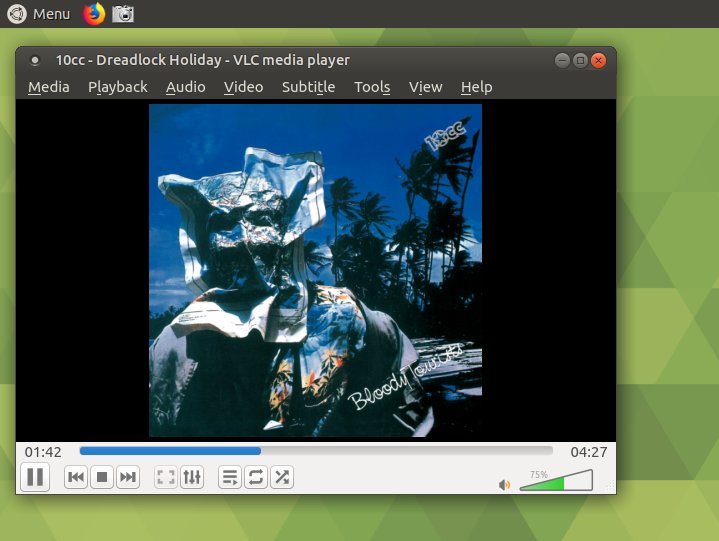719x541 pixels.
Task: Launch Firefox from the top panel
Action: click(94, 14)
